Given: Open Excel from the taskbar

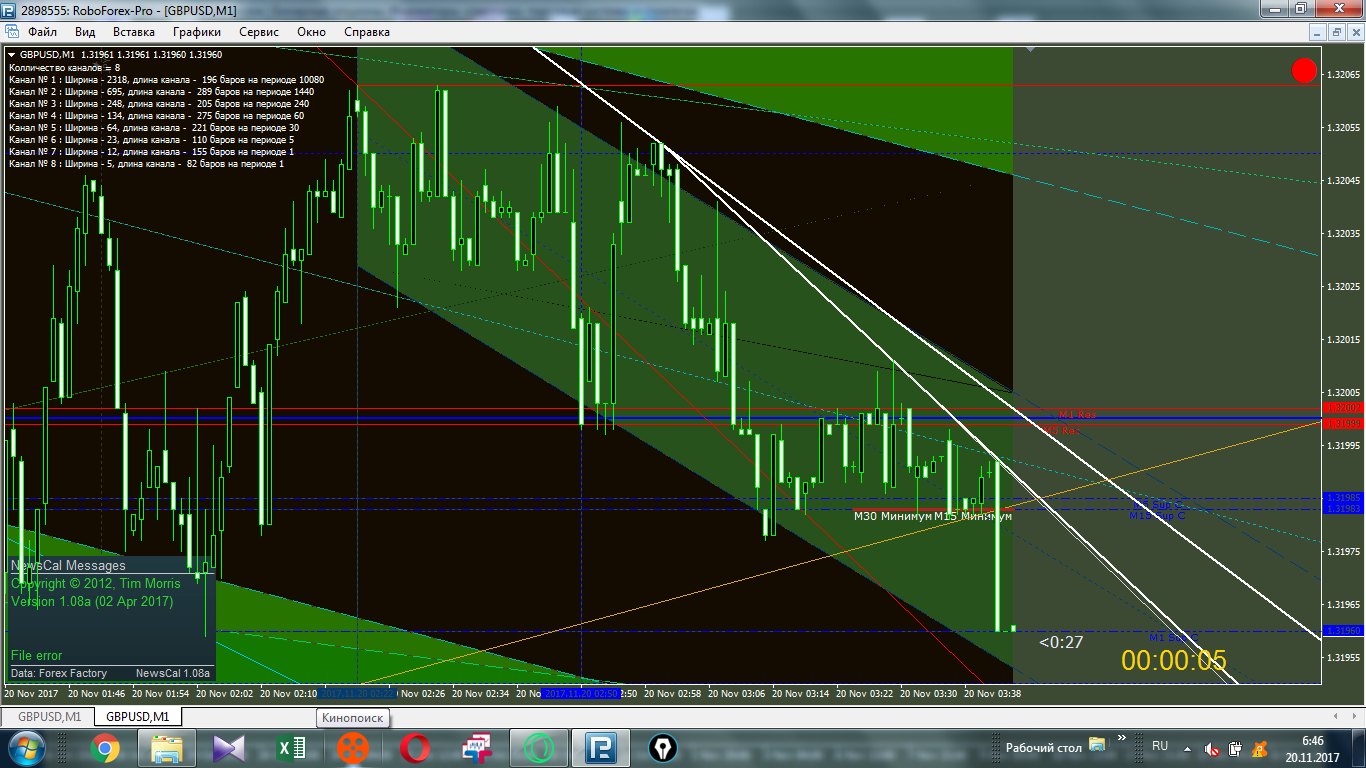Looking at the screenshot, I should click(290, 747).
